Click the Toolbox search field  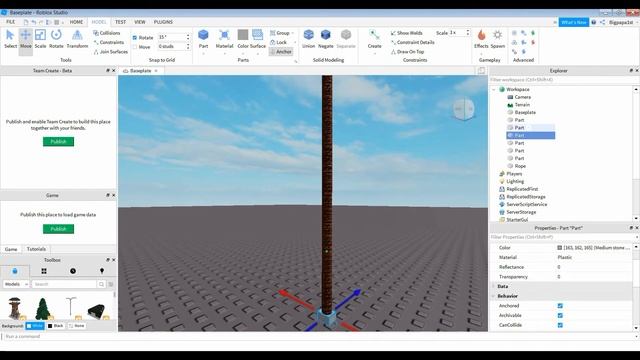click(x=64, y=284)
